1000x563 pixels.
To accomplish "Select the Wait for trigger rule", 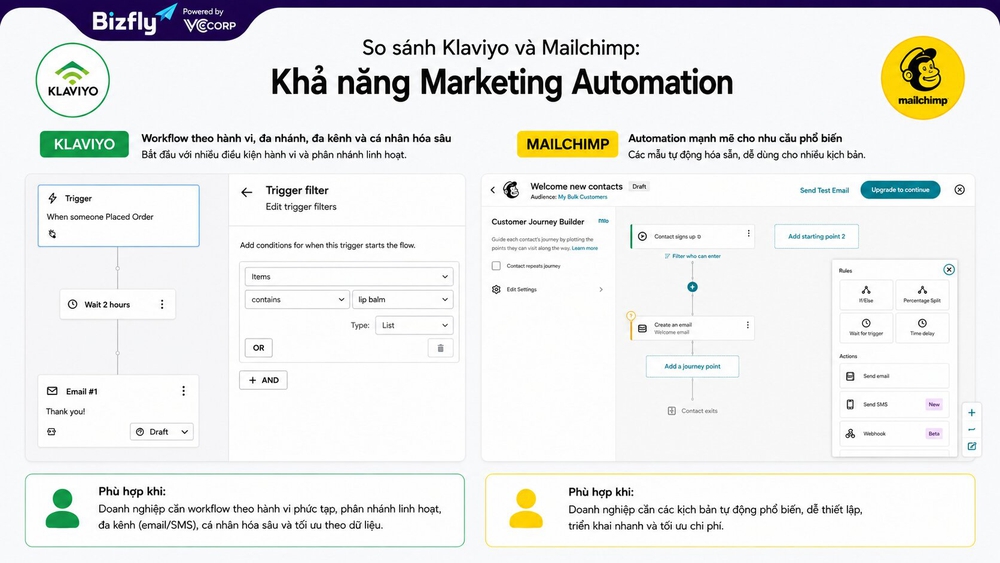I will tap(866, 328).
